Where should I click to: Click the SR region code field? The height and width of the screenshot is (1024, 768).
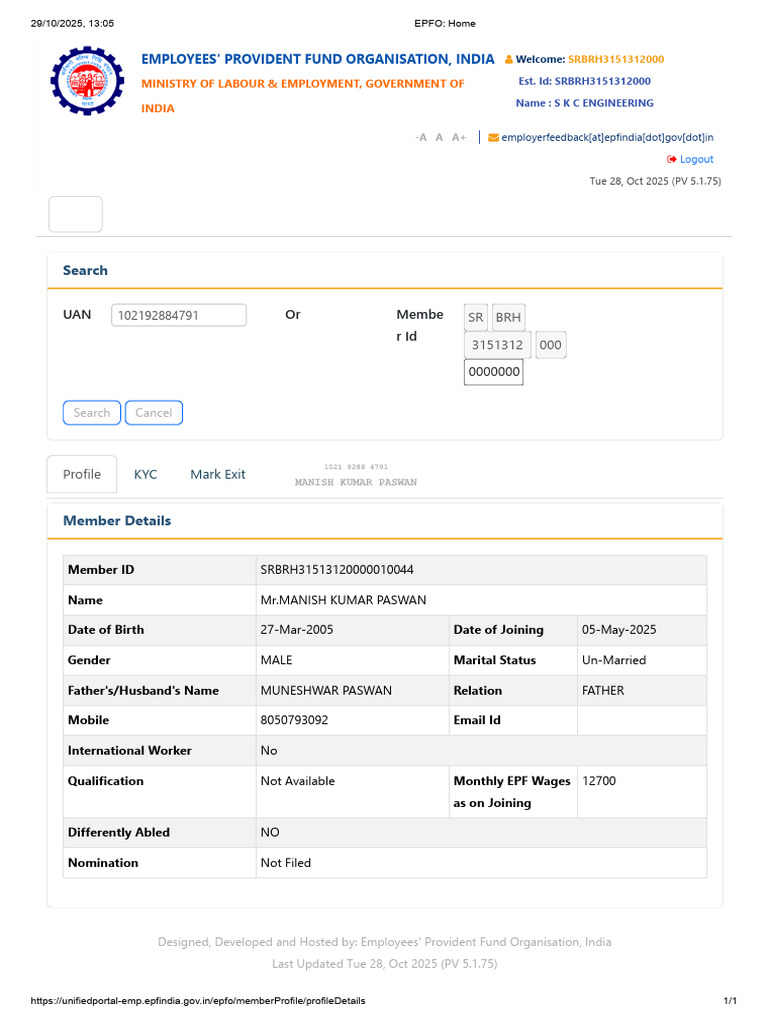tap(475, 317)
